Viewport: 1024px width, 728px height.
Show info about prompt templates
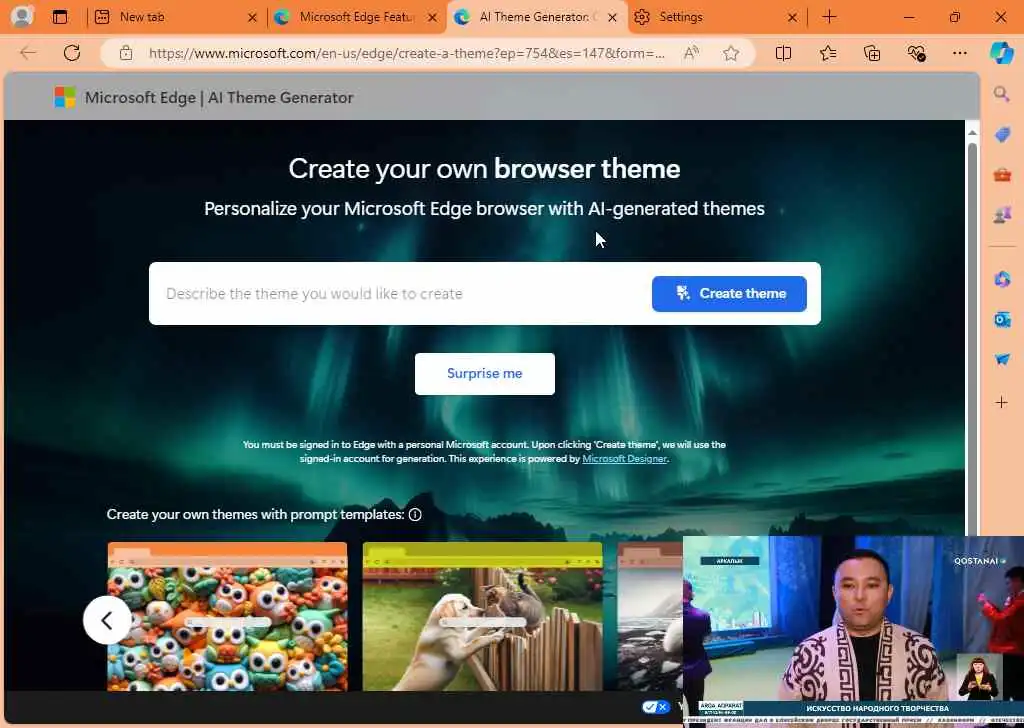pos(415,514)
